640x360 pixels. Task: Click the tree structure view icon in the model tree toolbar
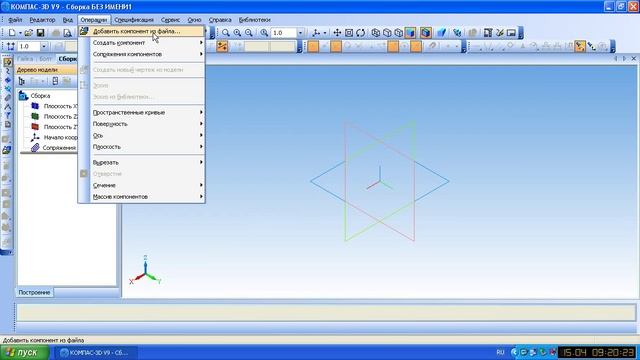22,81
